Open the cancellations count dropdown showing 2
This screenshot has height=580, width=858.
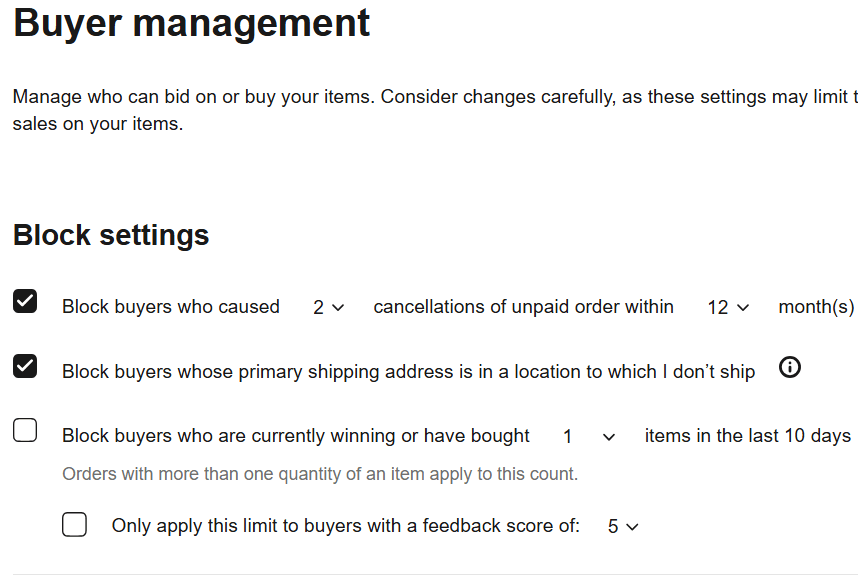coord(328,308)
